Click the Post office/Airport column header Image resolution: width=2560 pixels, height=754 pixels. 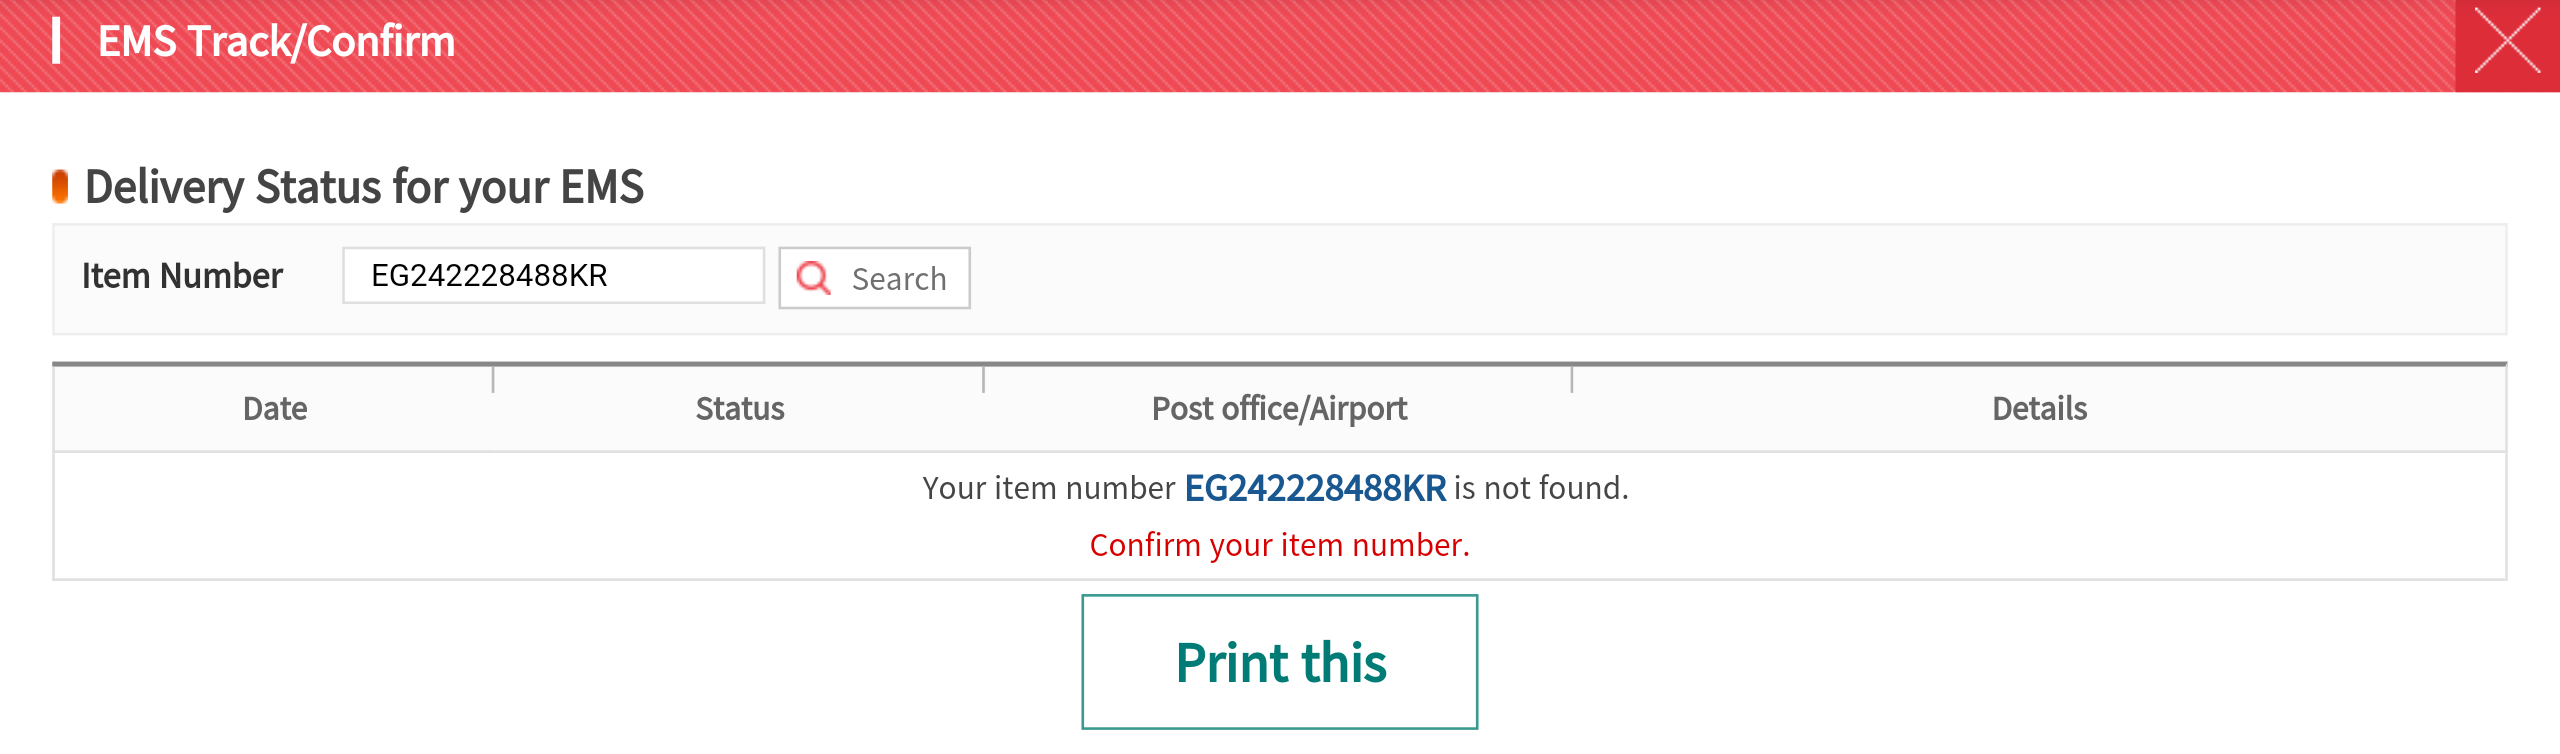(x=1279, y=408)
